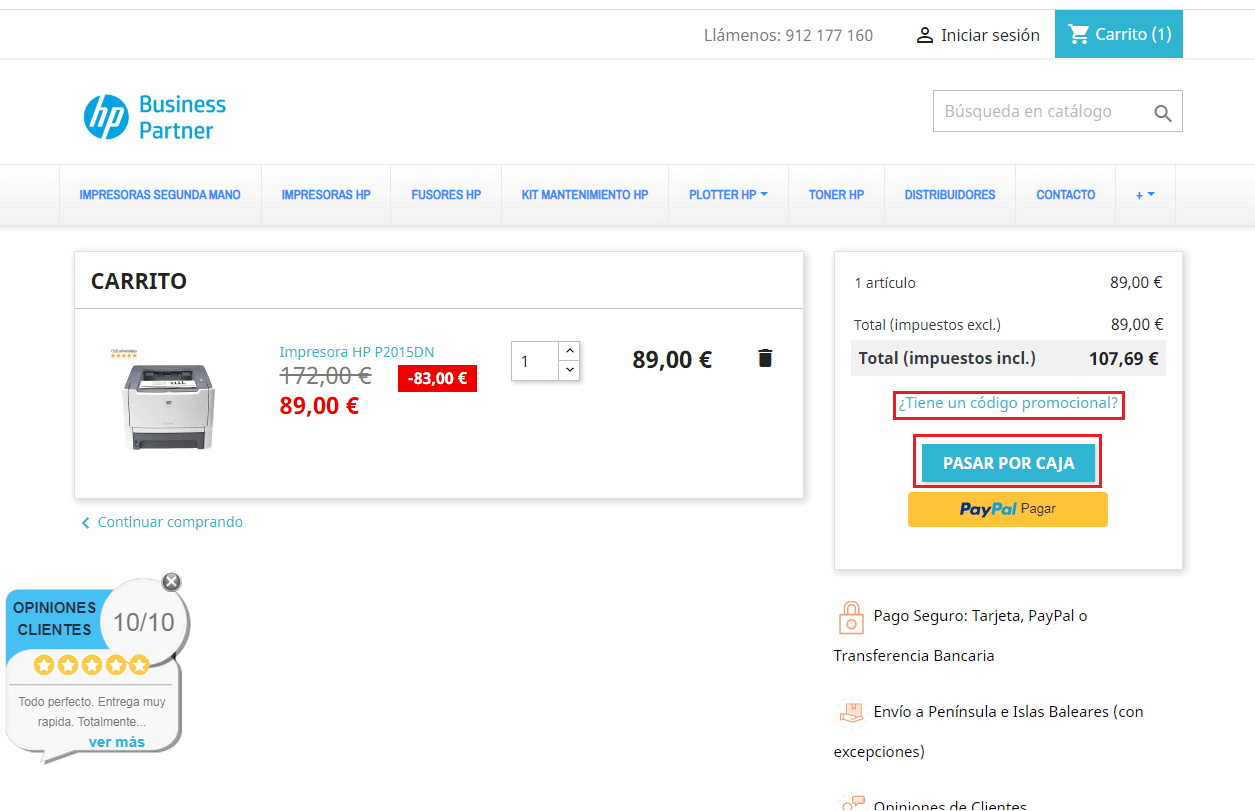Click the back chevron by Continuar comprando

(86, 523)
